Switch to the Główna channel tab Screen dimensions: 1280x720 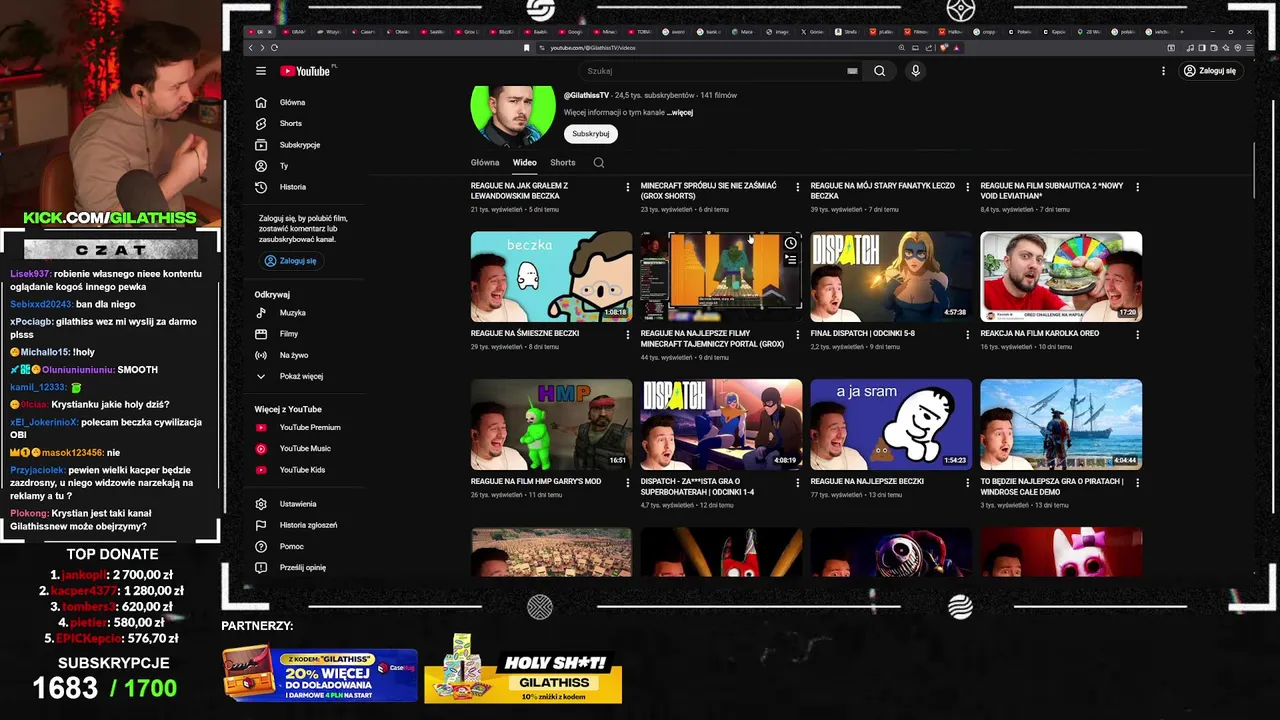485,162
